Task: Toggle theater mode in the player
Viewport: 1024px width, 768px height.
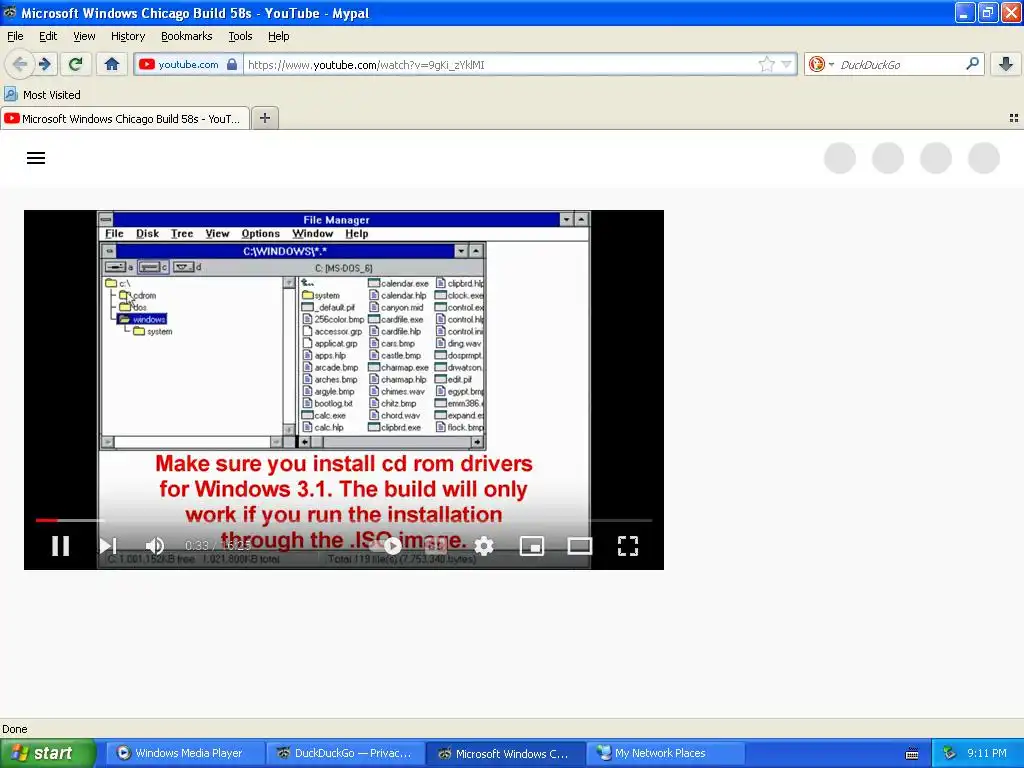Action: 579,545
